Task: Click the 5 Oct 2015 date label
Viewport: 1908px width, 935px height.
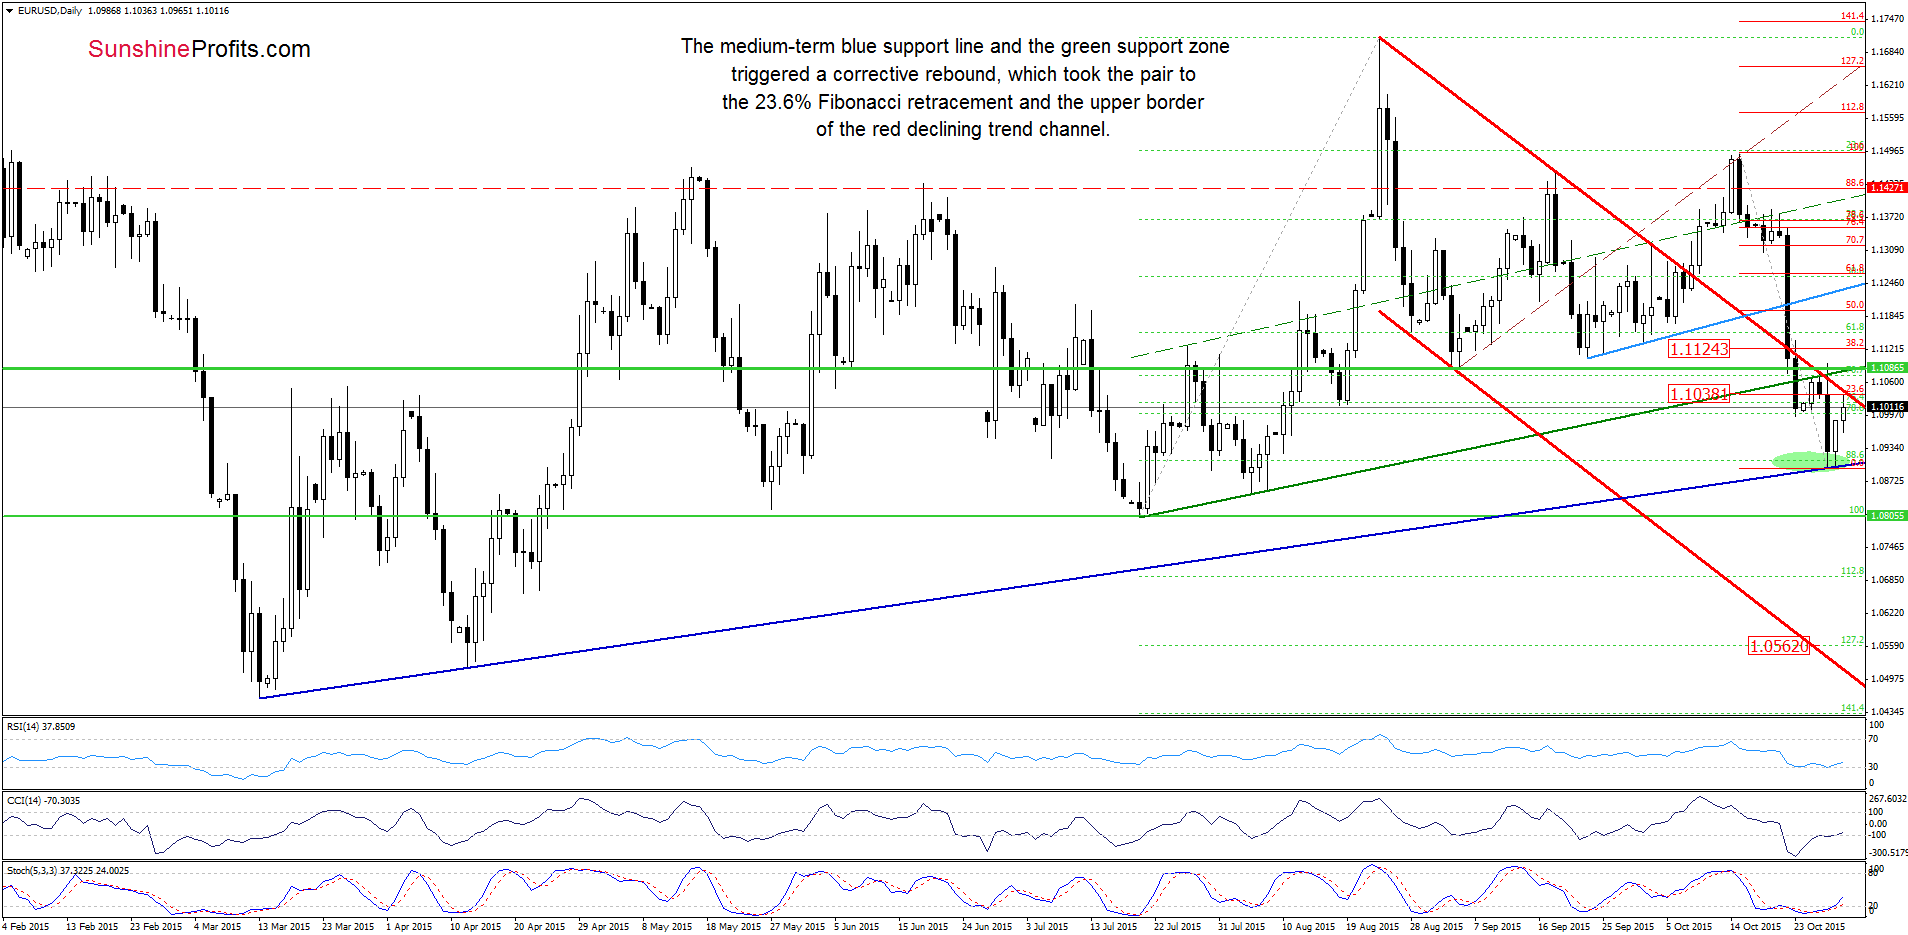Action: [1690, 927]
